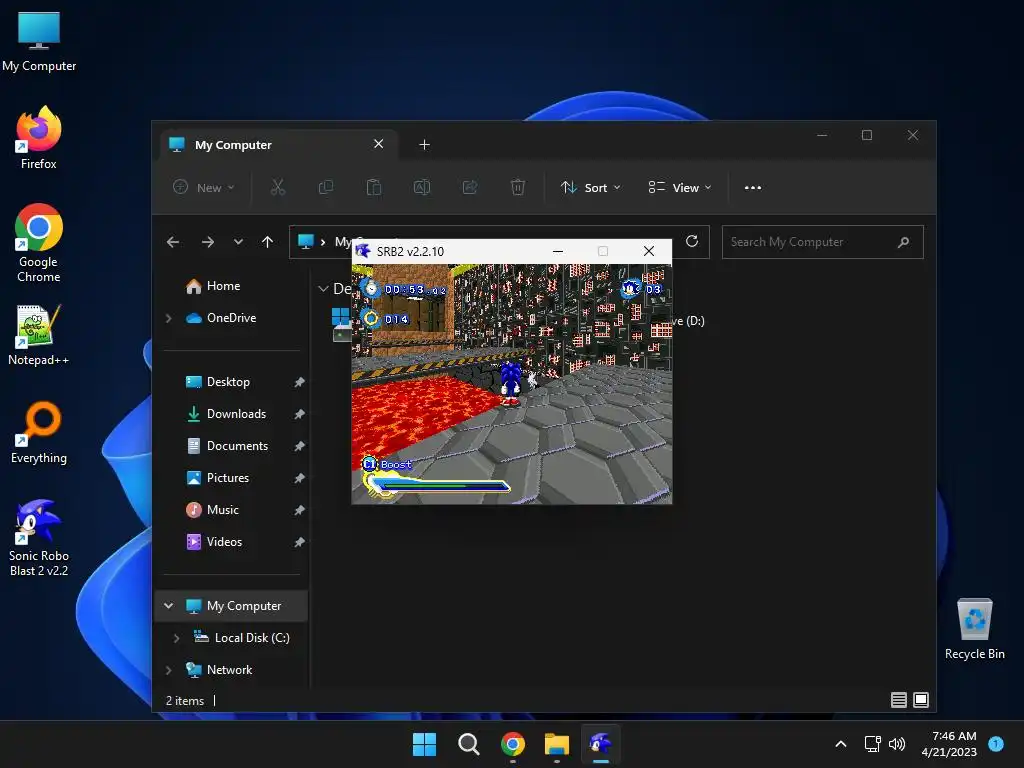Switch to File Explorer on the taskbar
This screenshot has width=1024, height=768.
point(557,744)
